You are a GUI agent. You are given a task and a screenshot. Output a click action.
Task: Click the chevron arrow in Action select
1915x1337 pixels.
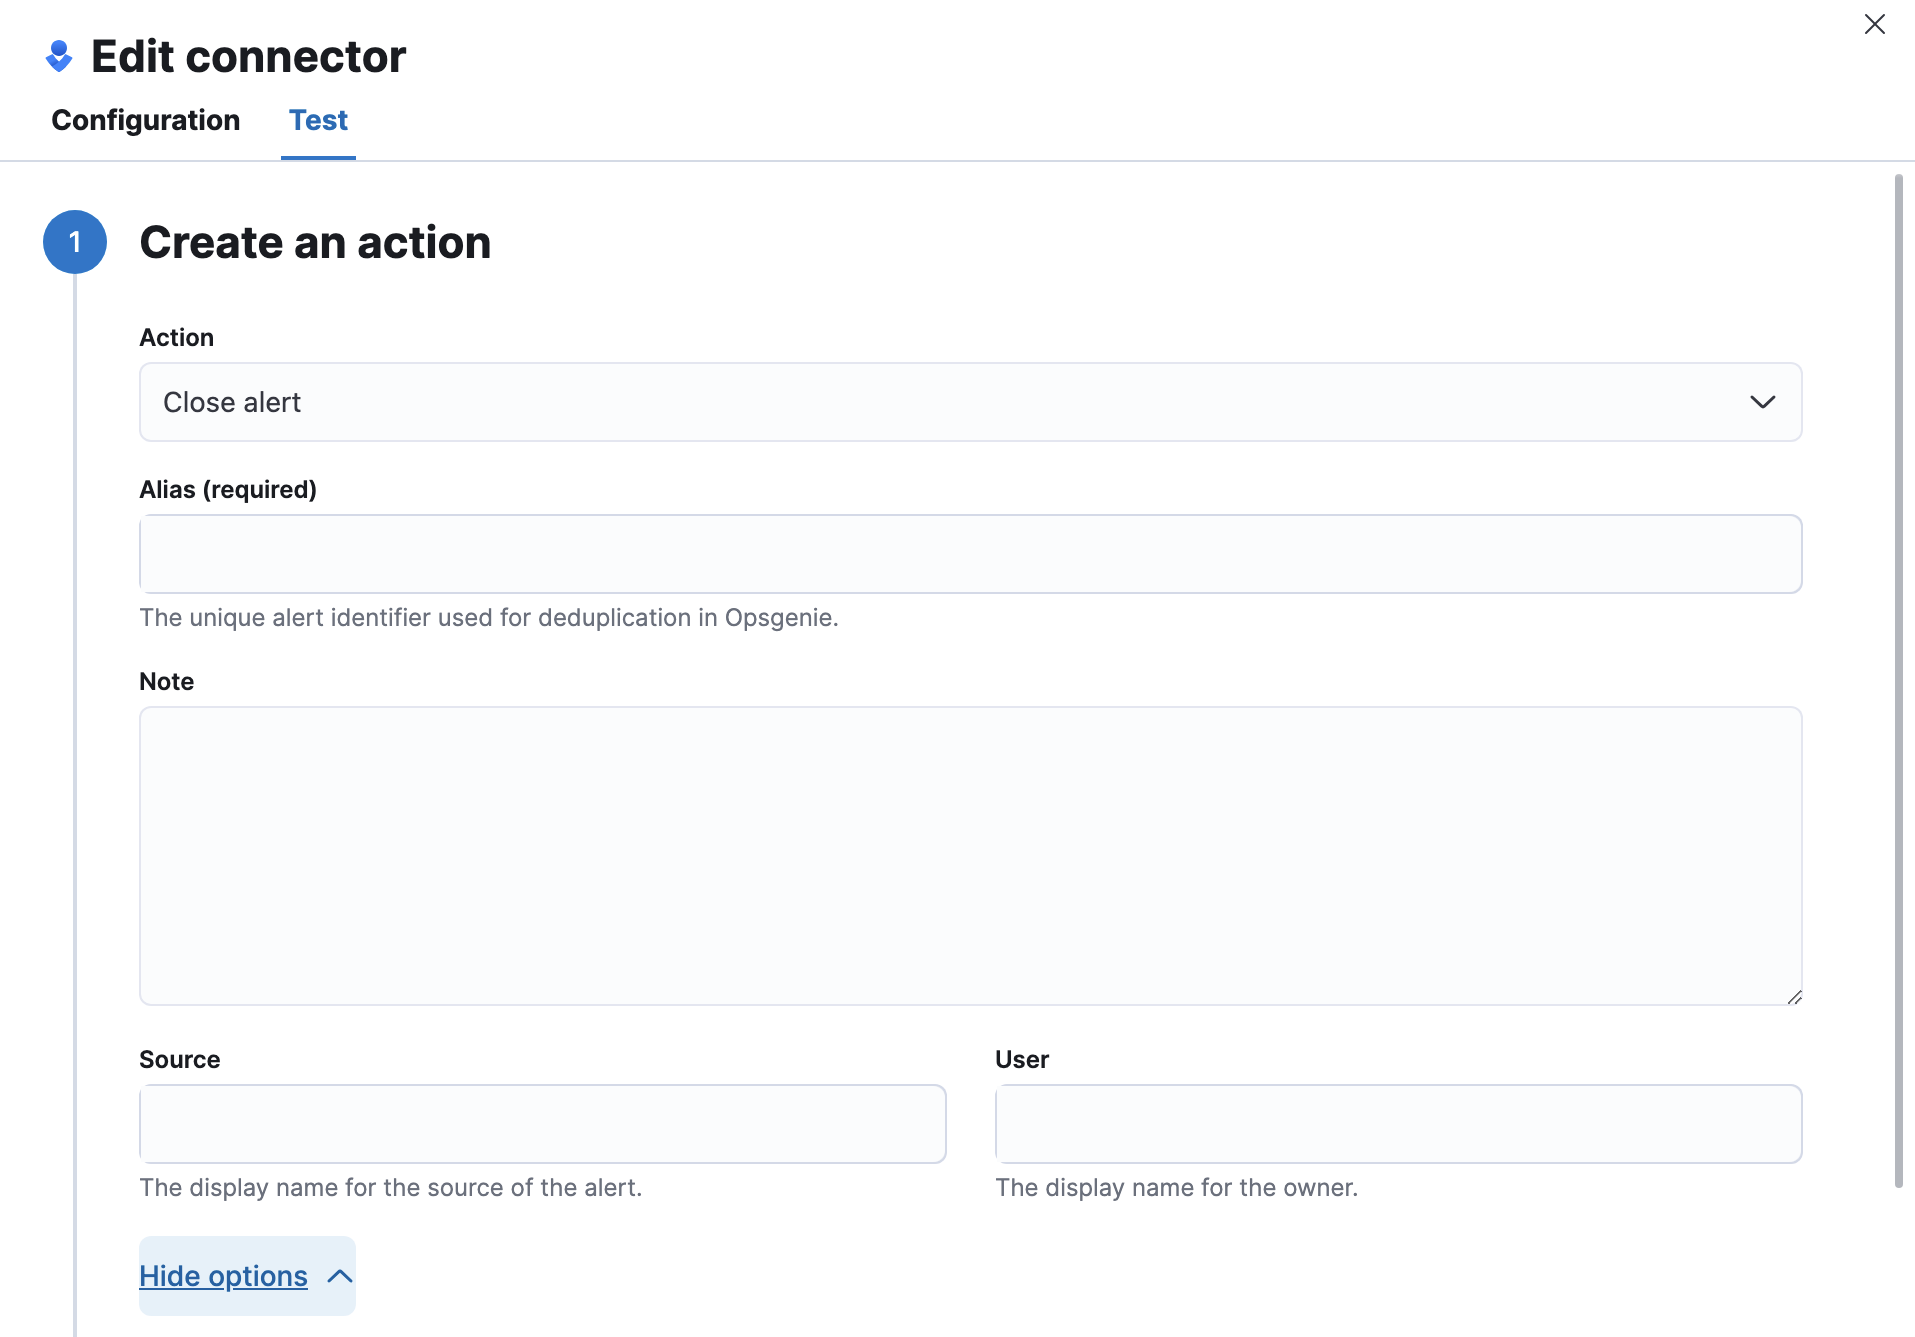(x=1762, y=402)
